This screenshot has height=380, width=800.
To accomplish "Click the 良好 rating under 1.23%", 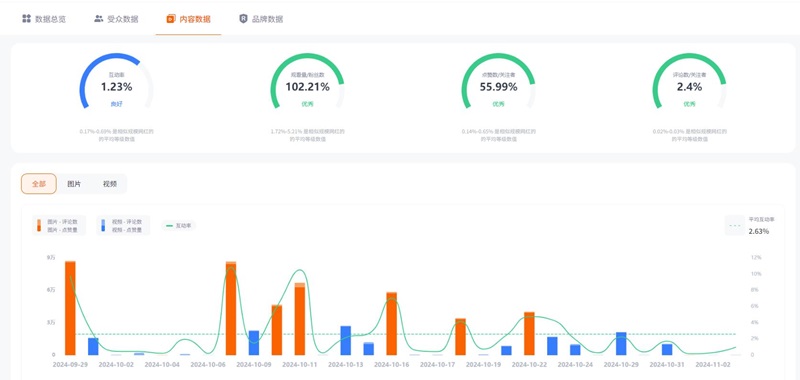I will point(116,104).
